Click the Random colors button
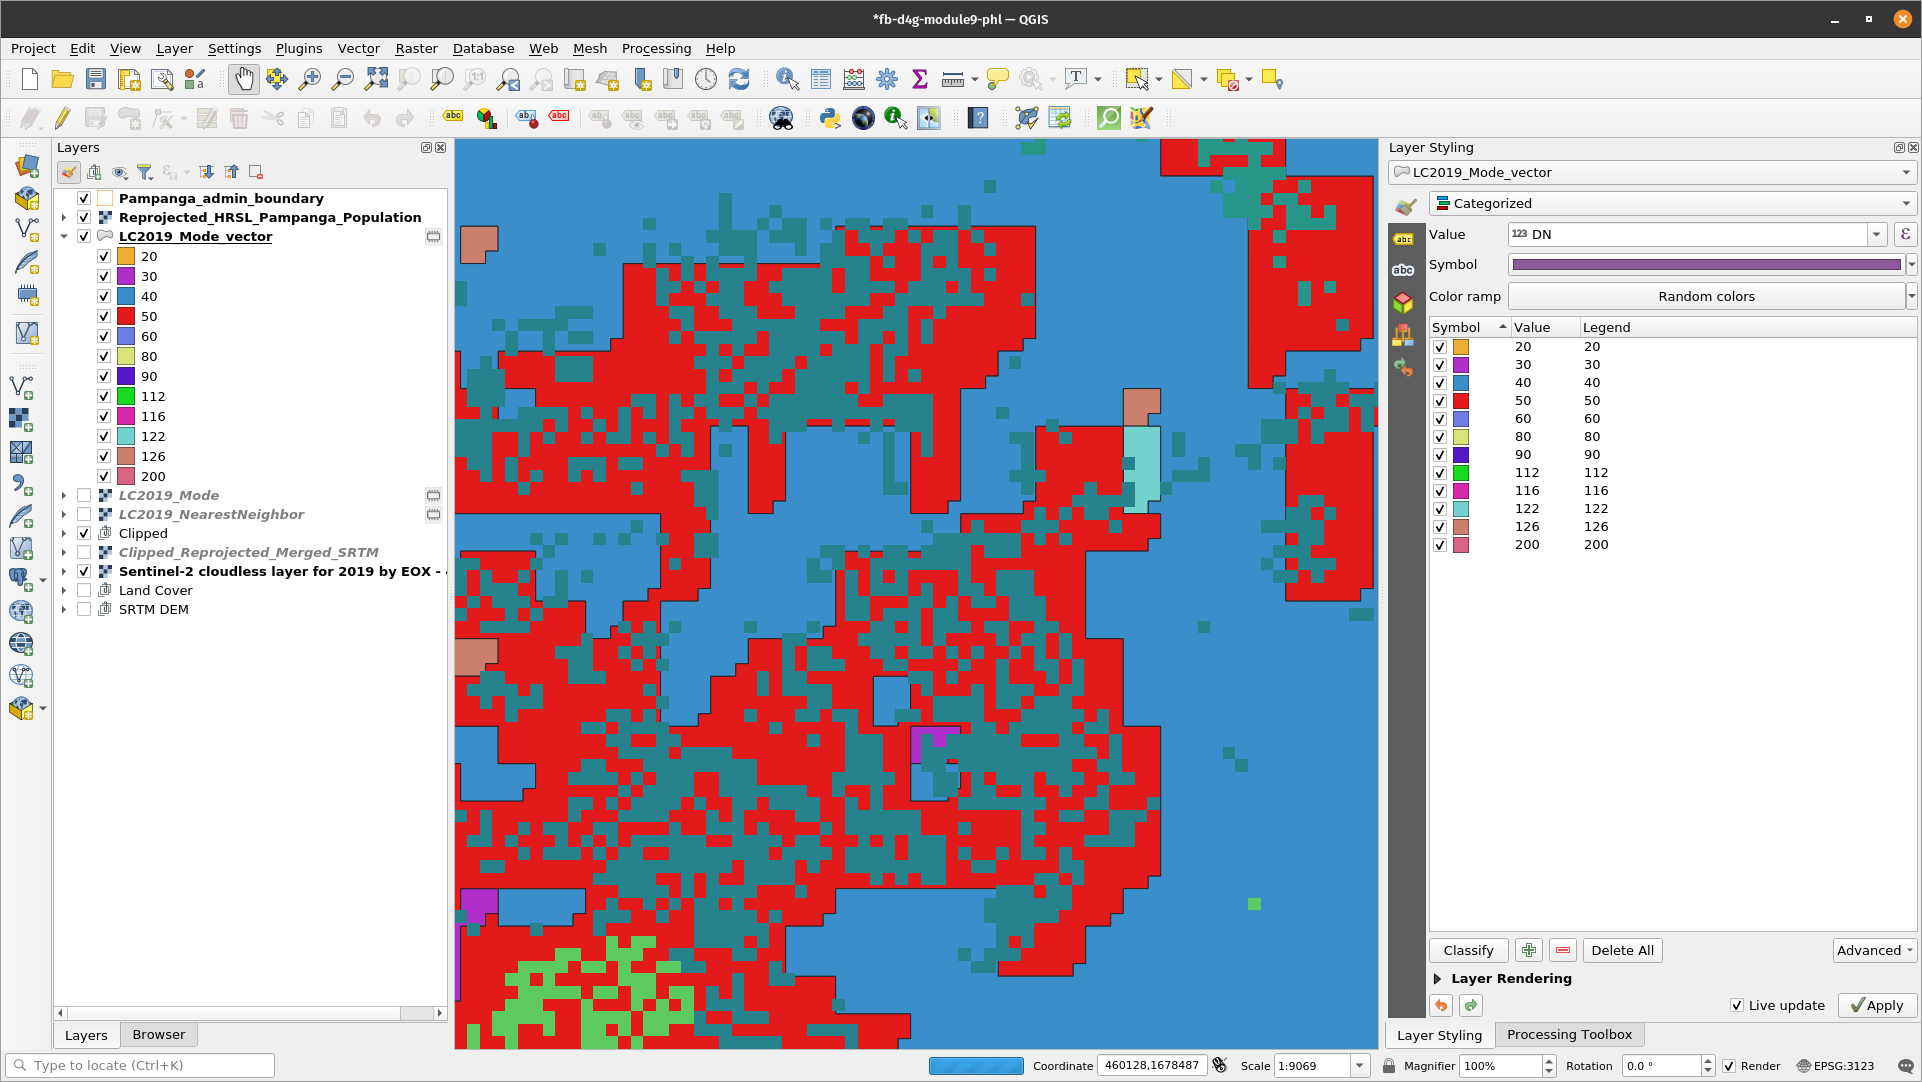1922x1082 pixels. 1703,296
